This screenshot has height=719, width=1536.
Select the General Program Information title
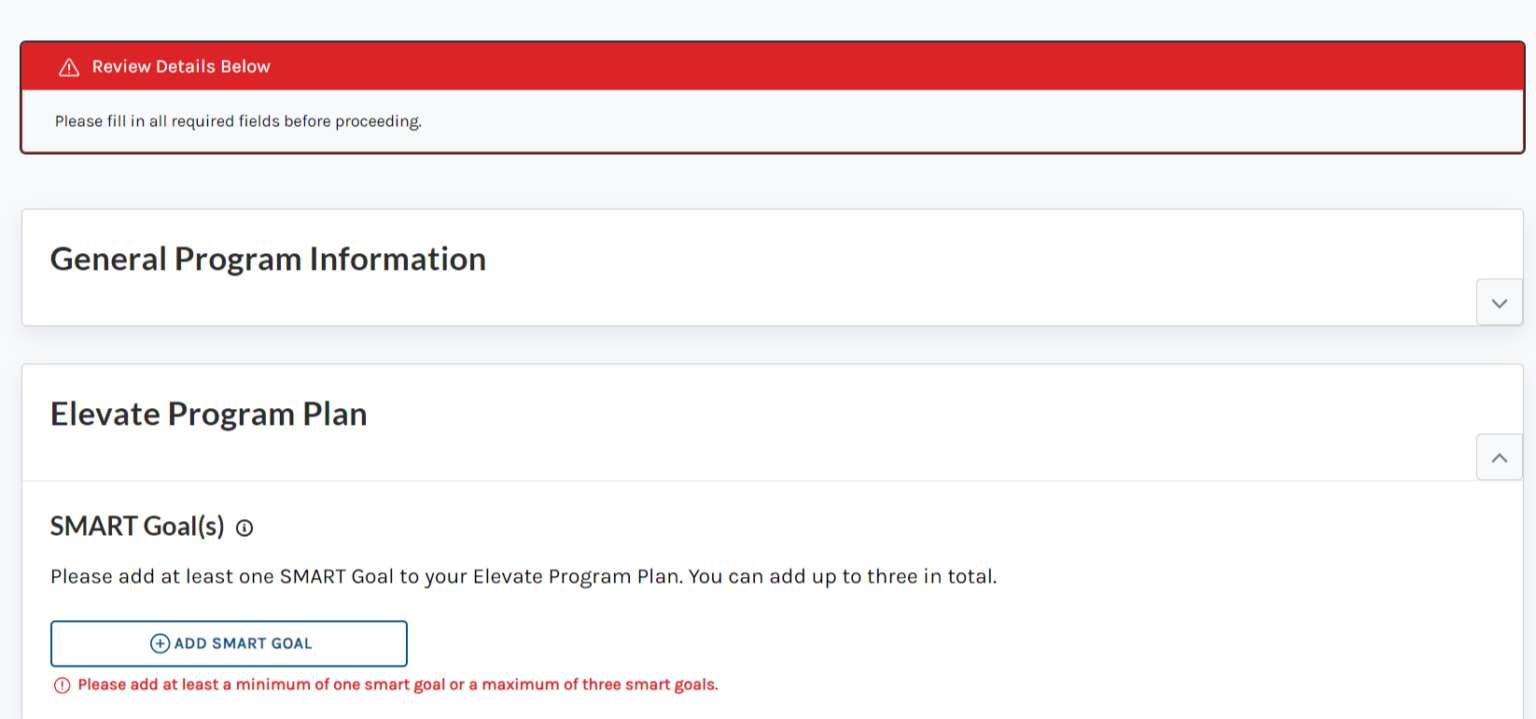pos(267,258)
